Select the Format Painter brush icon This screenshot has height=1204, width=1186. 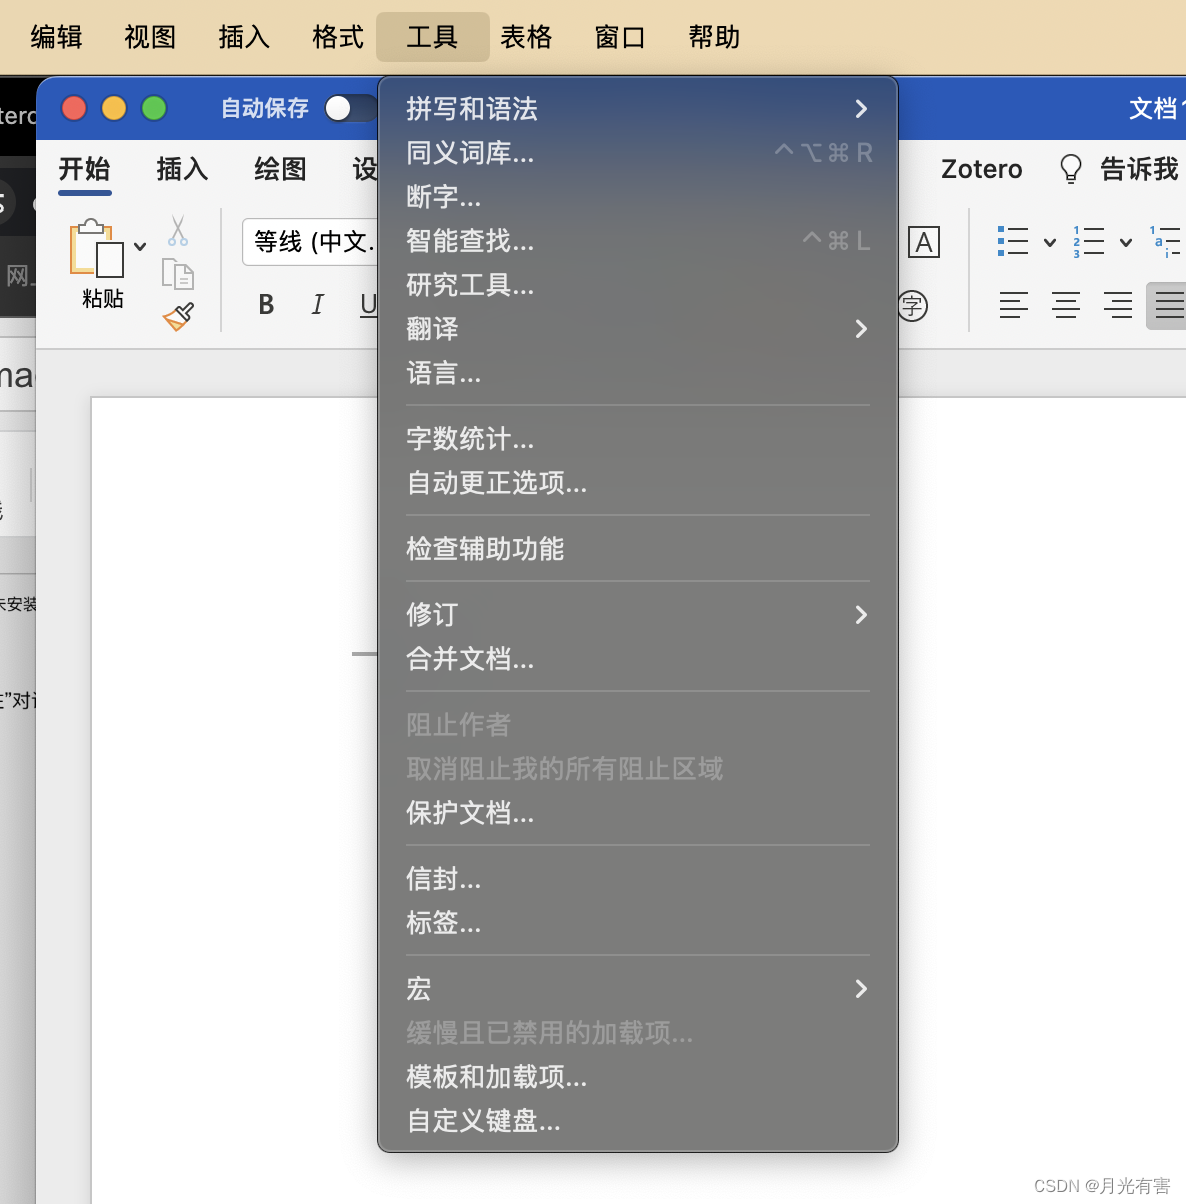pyautogui.click(x=178, y=317)
